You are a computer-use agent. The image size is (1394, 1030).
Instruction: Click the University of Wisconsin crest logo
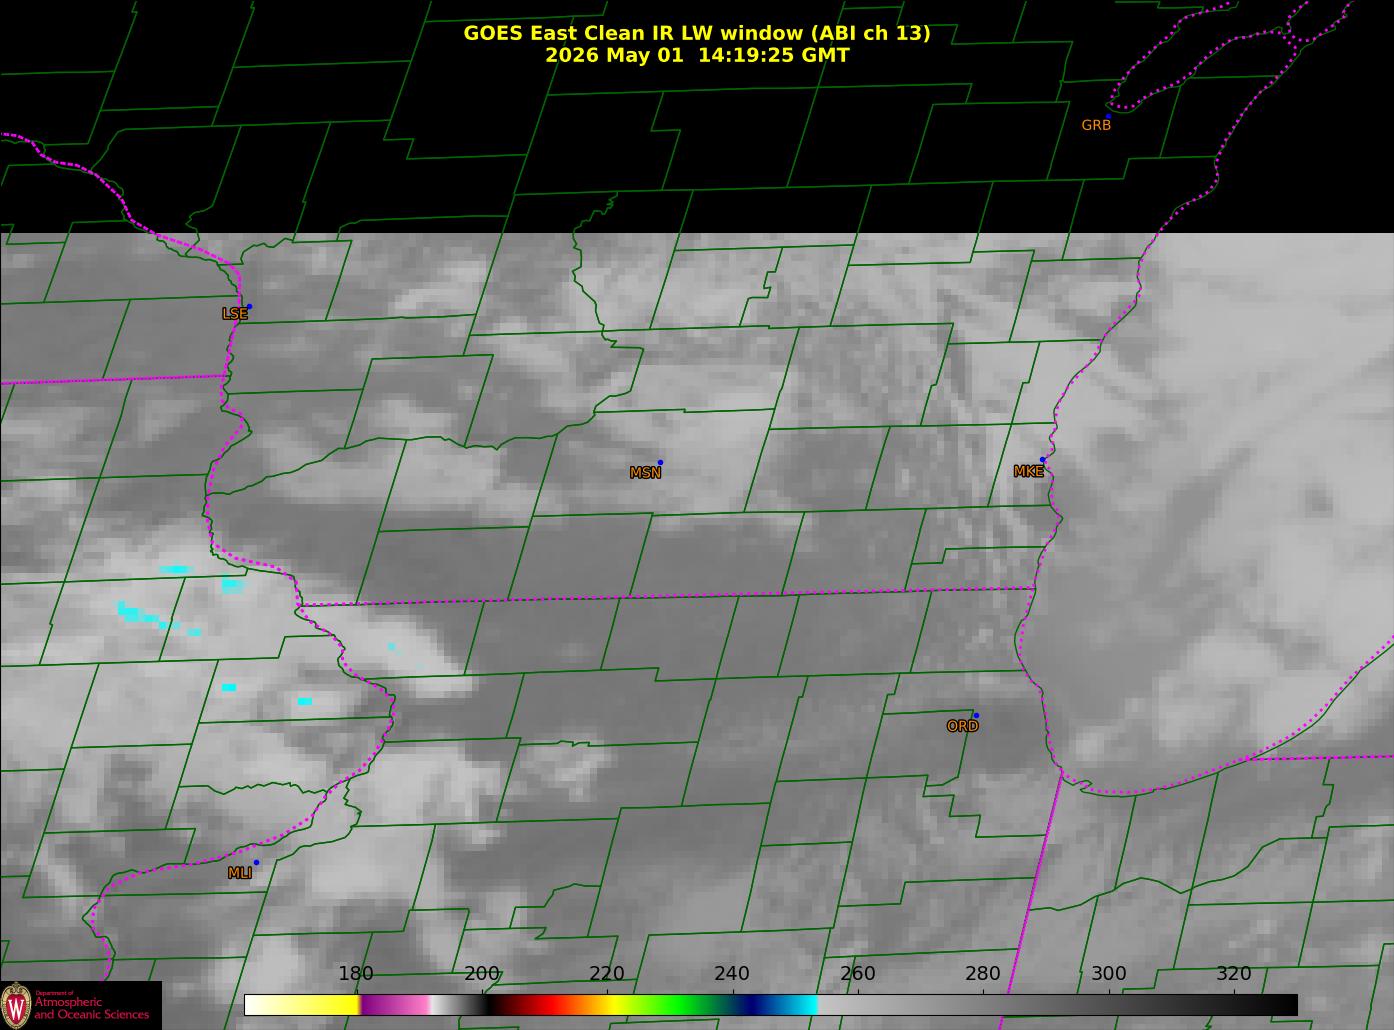15,1004
